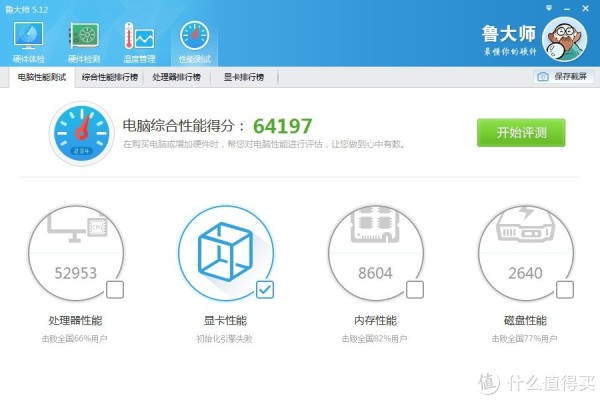
Task: Close the 鲁大师 window
Action: tap(585, 8)
